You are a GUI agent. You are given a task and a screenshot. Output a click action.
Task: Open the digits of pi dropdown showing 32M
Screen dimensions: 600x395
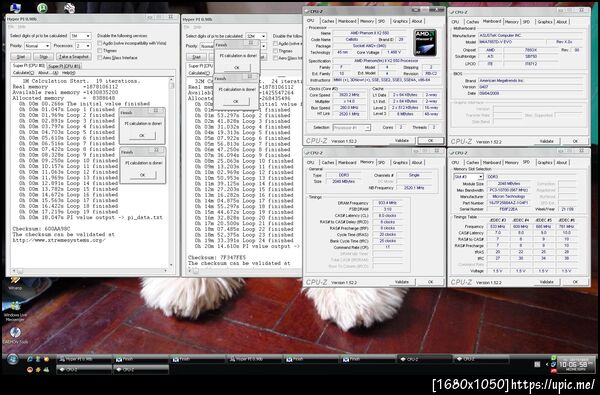[x=256, y=36]
